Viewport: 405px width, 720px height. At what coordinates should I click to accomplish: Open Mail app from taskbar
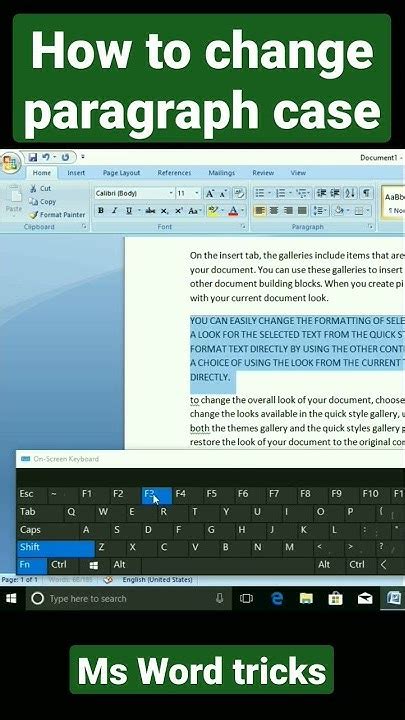(x=365, y=598)
